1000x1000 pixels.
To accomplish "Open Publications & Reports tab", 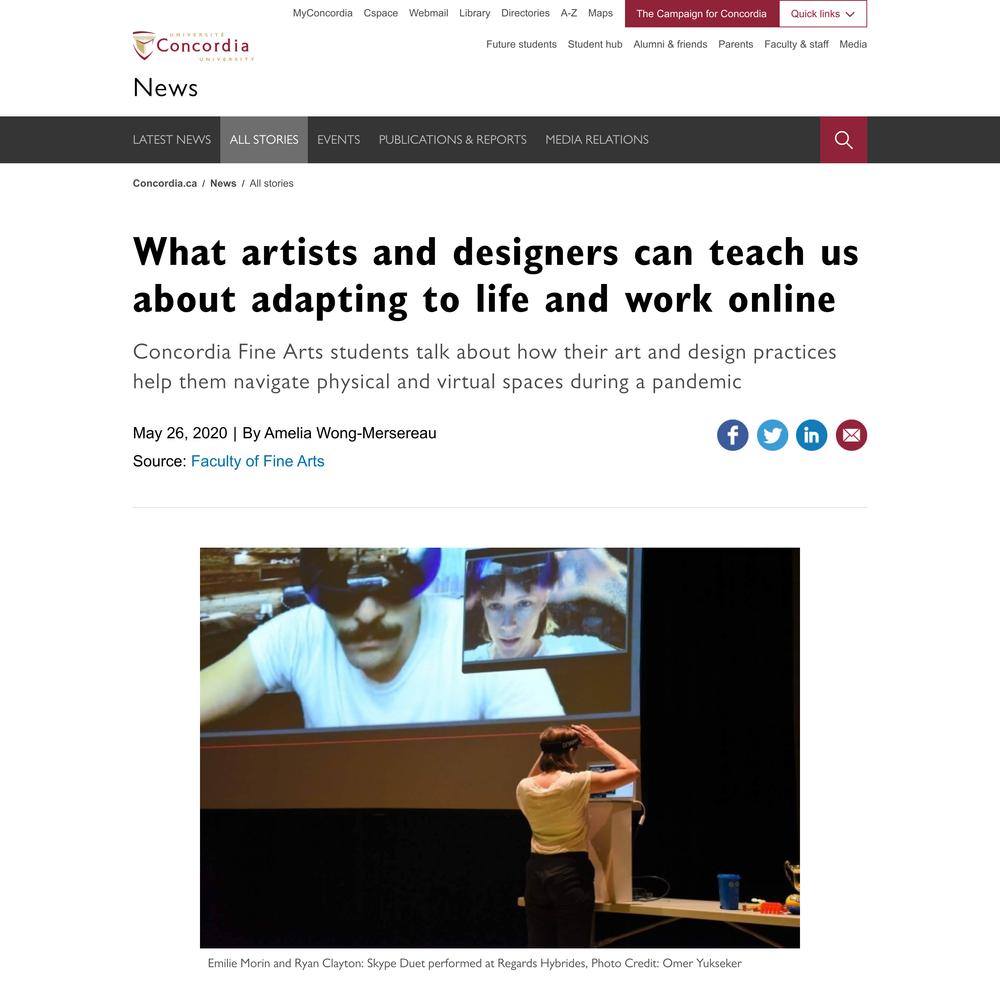I will pyautogui.click(x=453, y=140).
